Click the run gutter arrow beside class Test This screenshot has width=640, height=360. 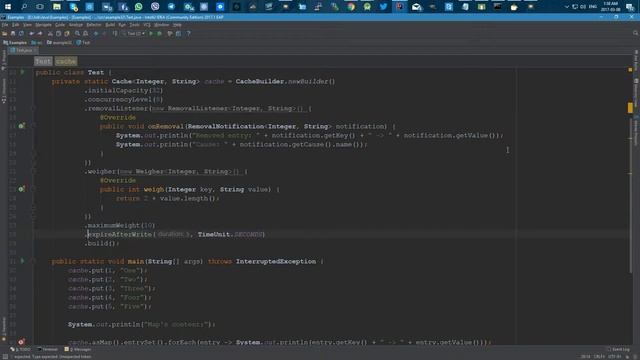pyautogui.click(x=22, y=72)
